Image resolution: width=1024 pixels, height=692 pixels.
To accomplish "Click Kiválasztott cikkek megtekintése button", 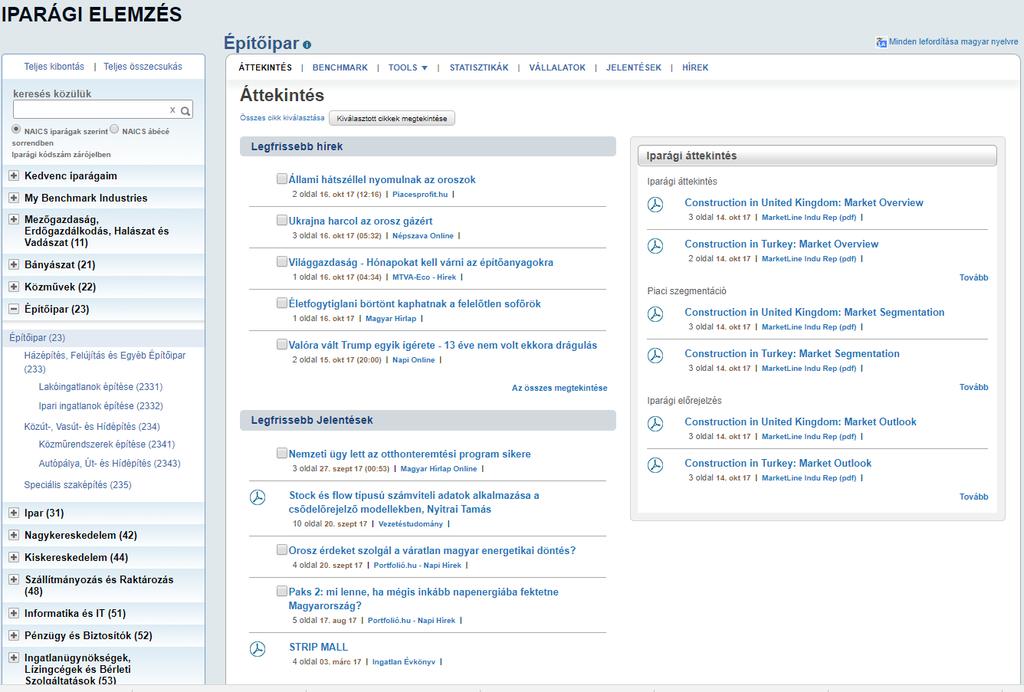I will tap(392, 118).
